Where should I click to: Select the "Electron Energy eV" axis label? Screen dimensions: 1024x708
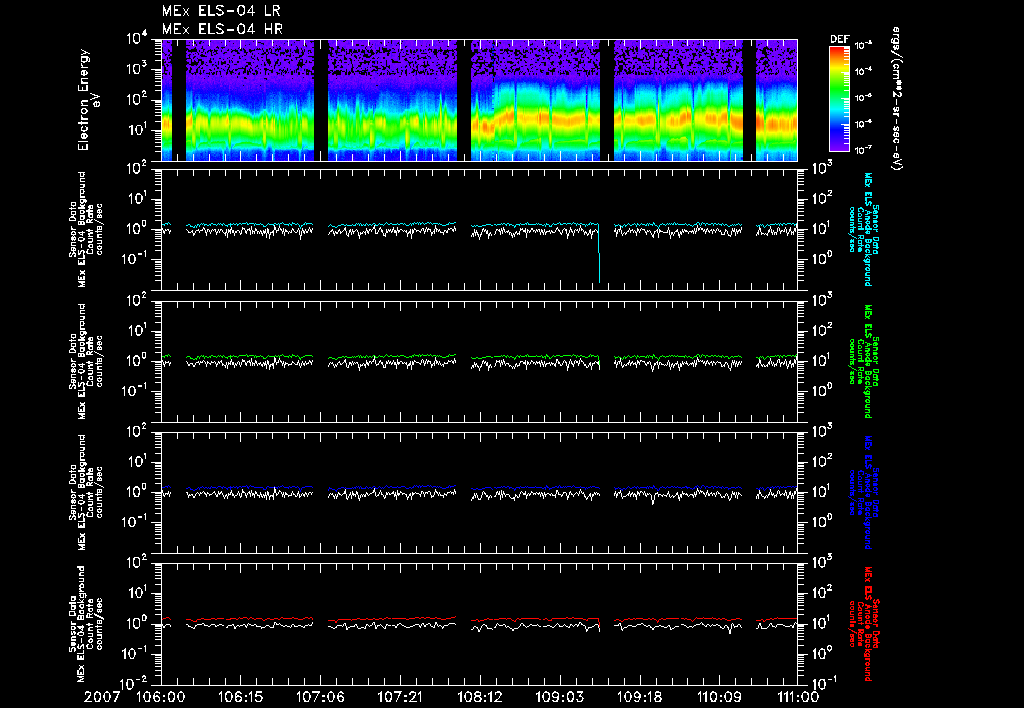click(89, 100)
